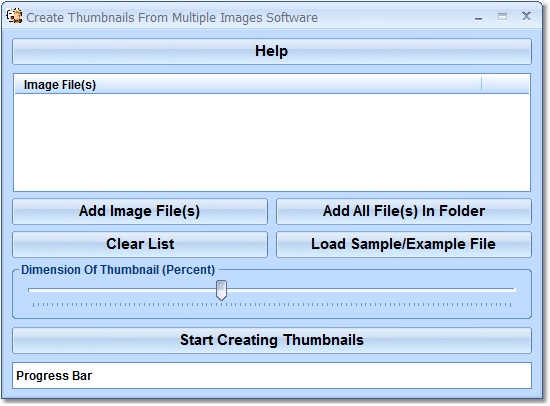This screenshot has width=550, height=406.
Task: Click the thumbnail dimension slider handle
Action: pos(221,290)
